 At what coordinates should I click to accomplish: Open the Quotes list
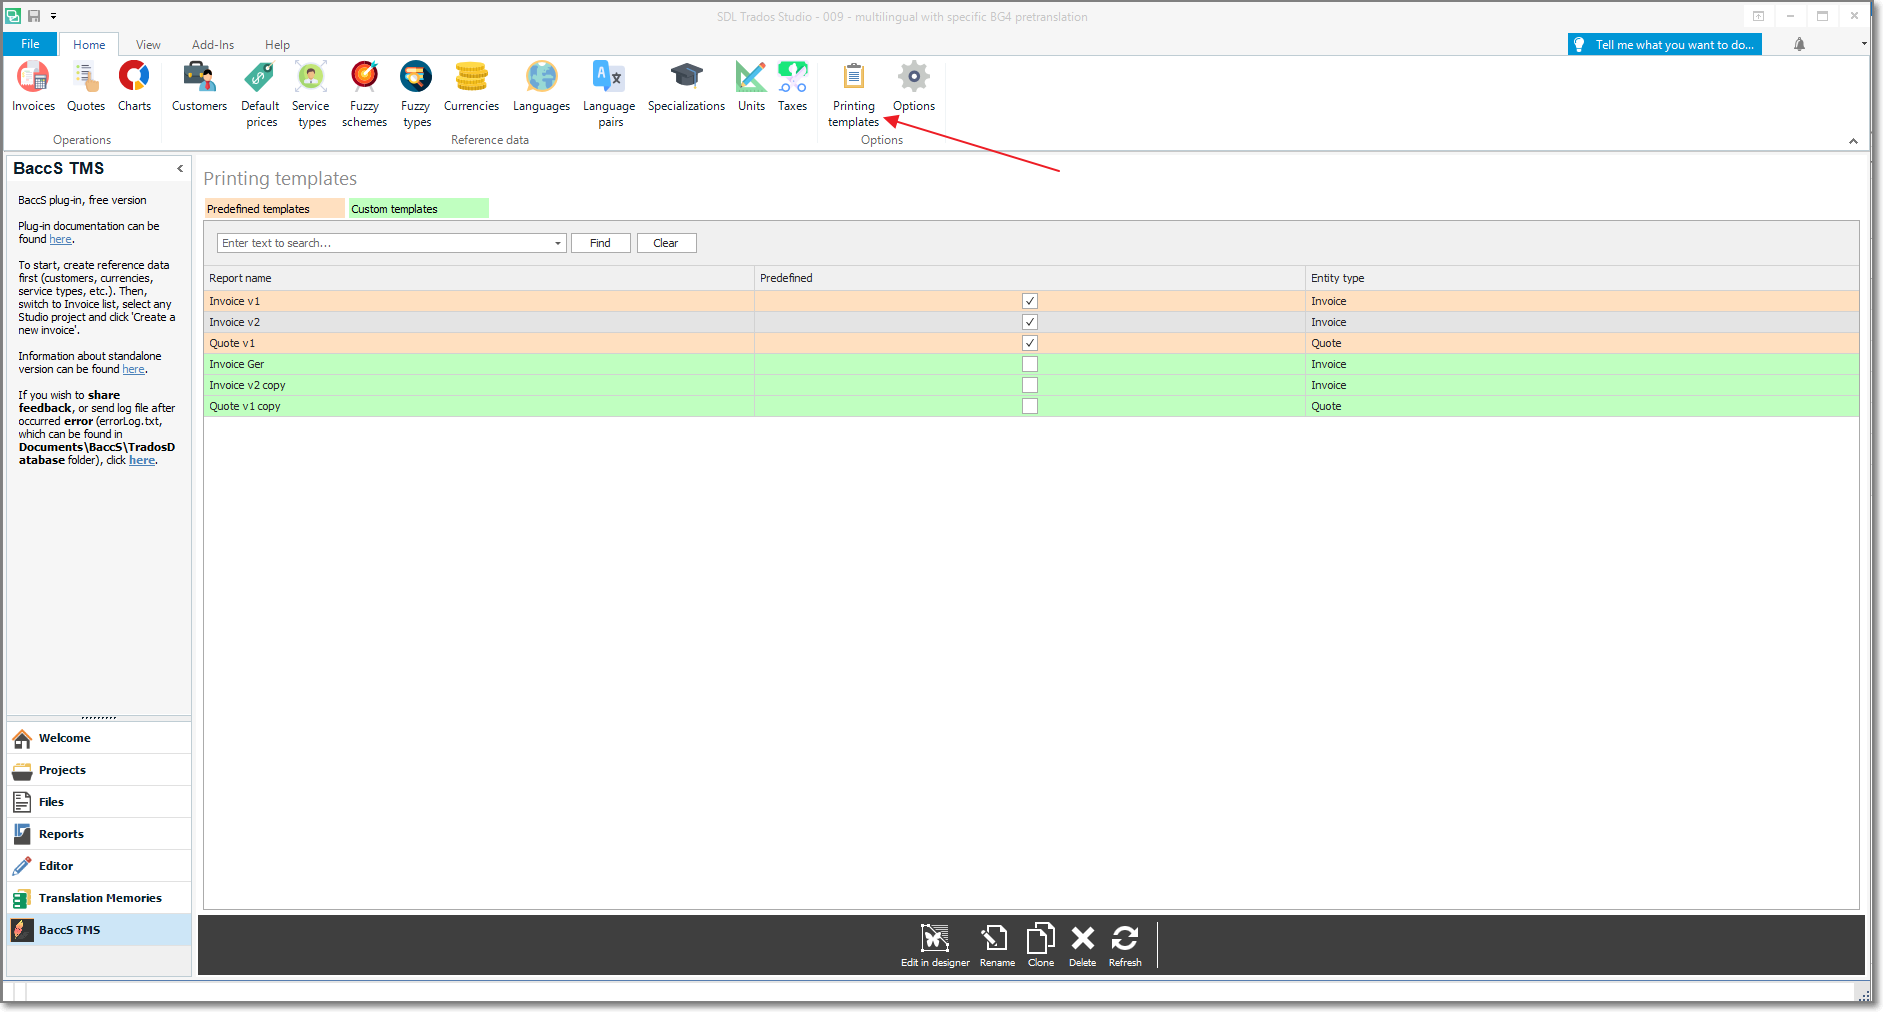86,87
